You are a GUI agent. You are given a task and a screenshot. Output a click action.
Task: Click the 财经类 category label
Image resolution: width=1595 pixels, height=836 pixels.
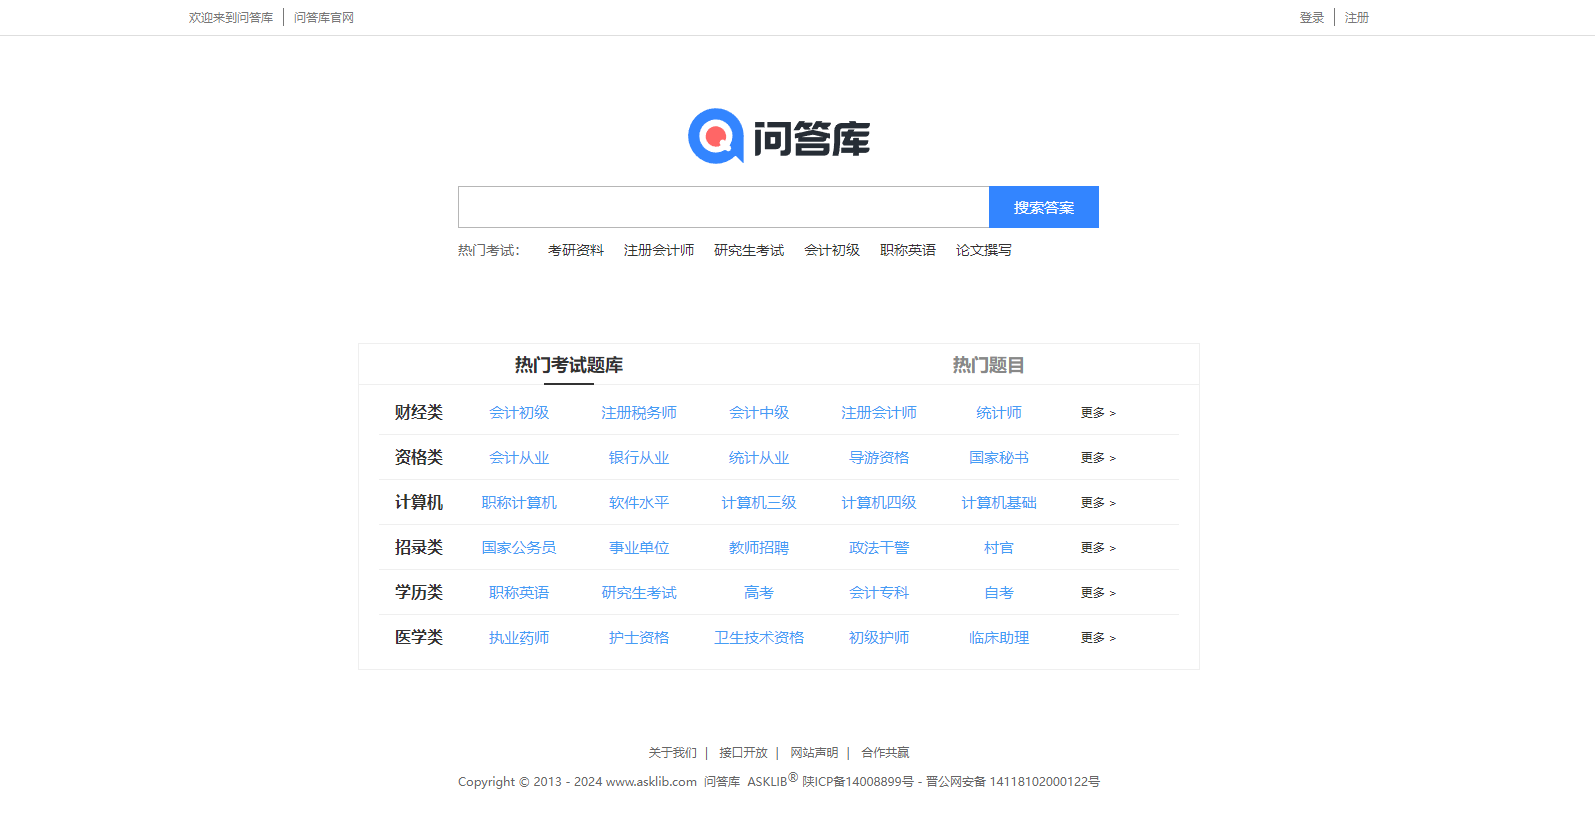419,413
